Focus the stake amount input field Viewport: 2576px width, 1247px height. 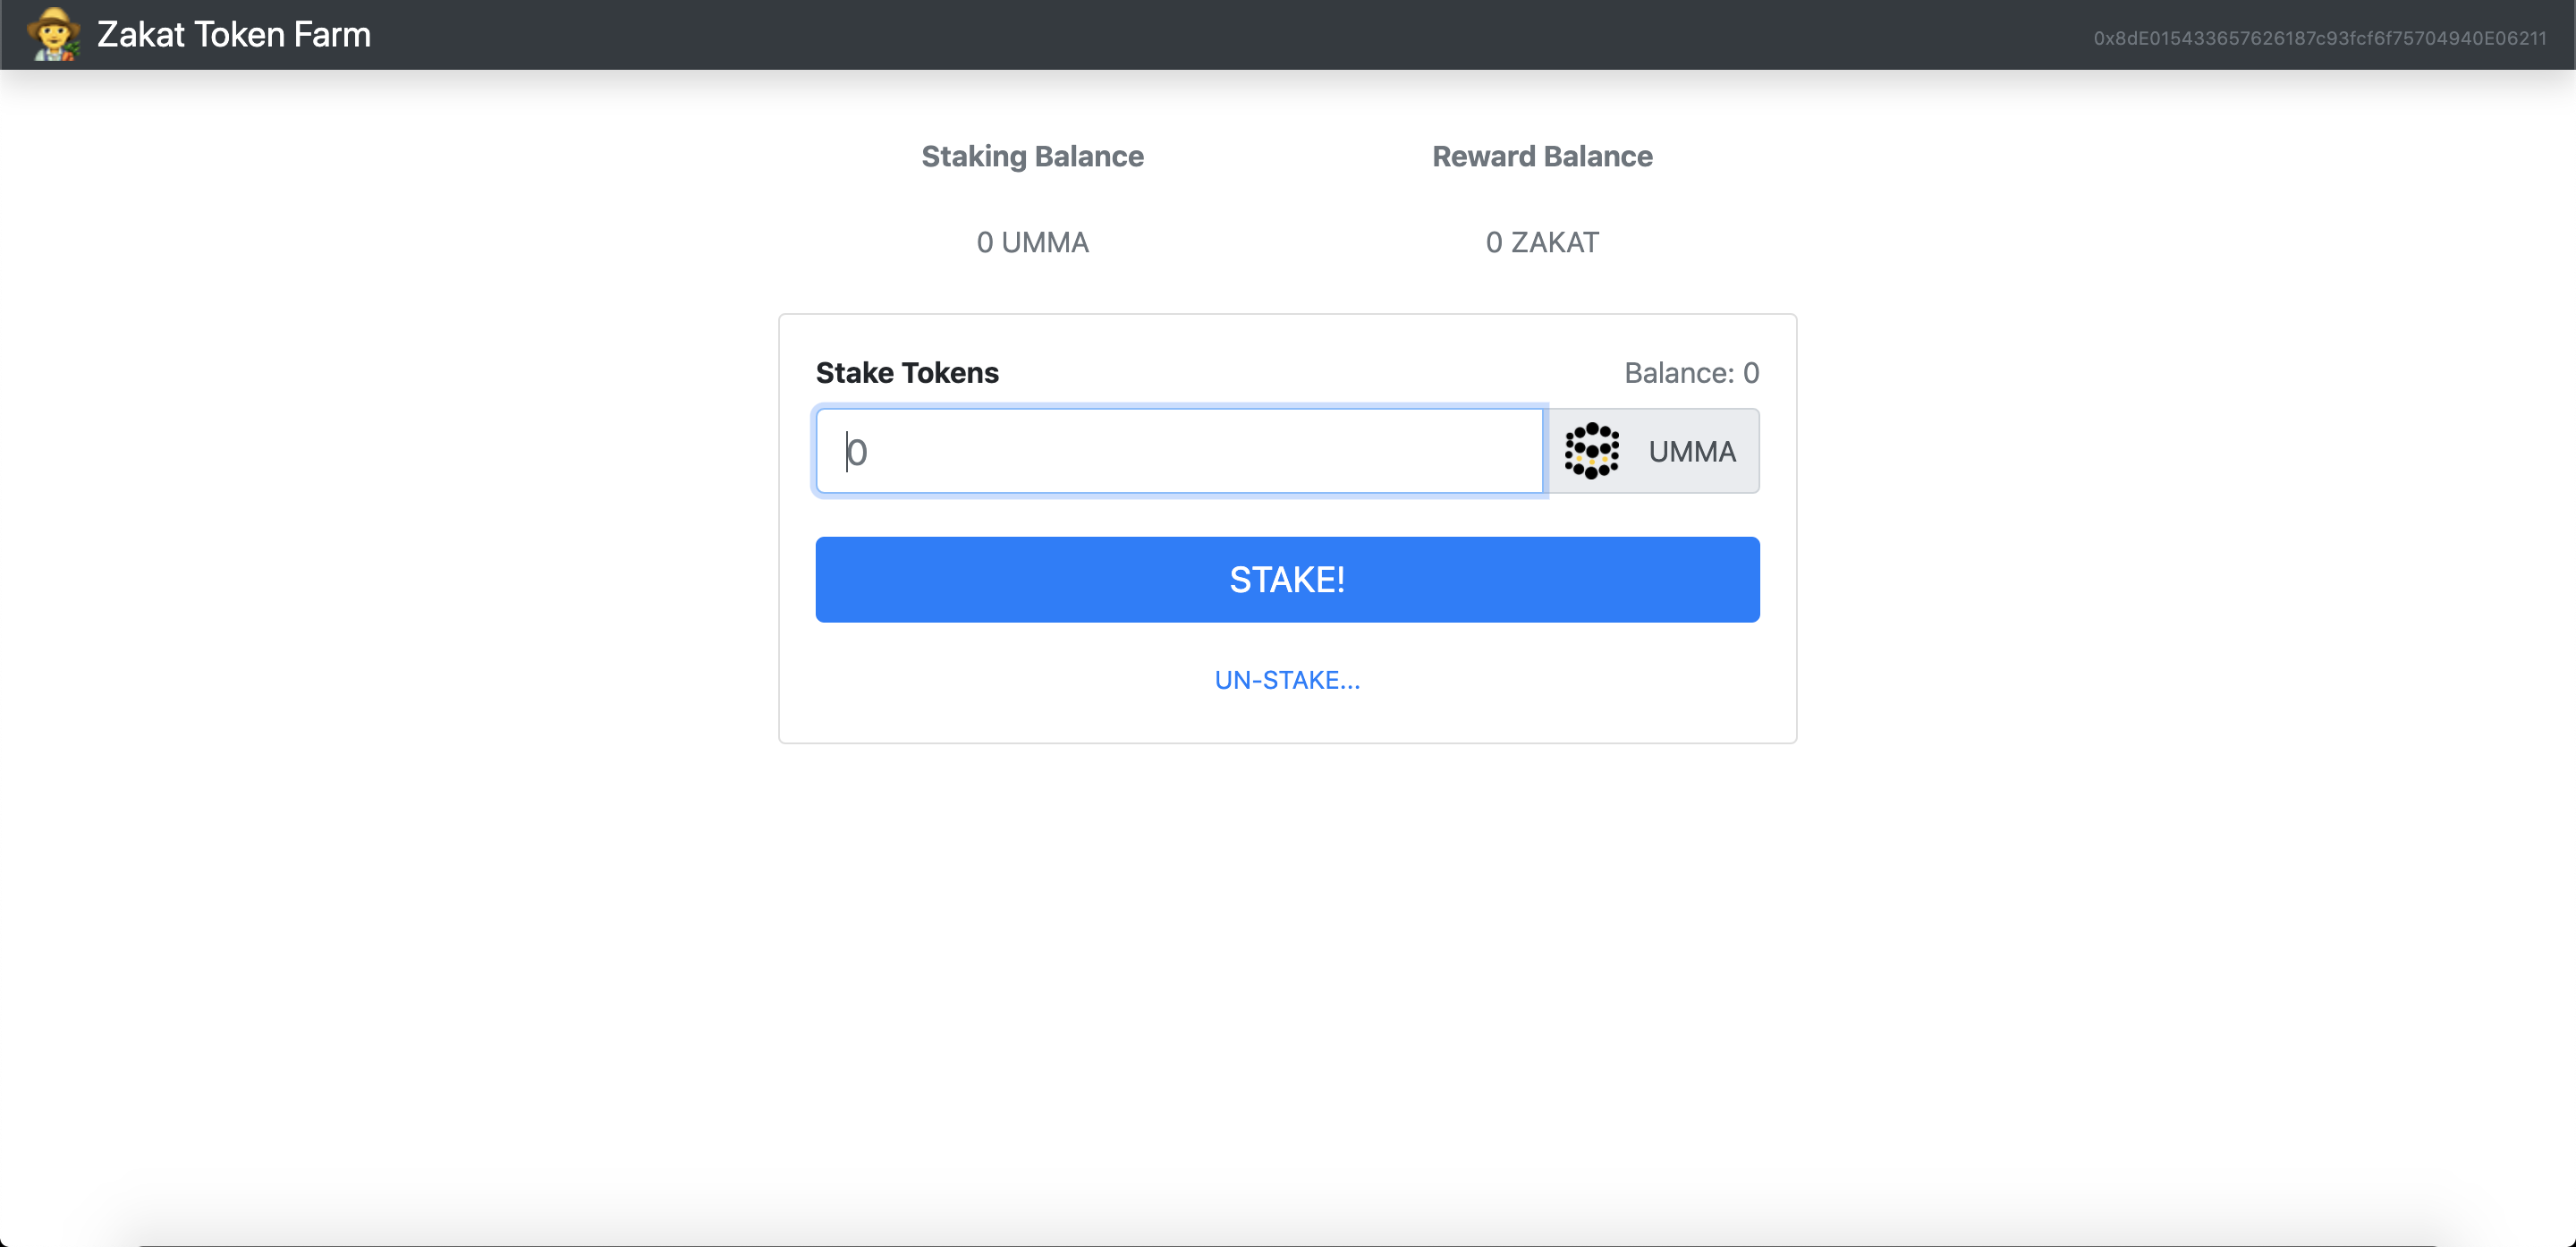(1180, 451)
